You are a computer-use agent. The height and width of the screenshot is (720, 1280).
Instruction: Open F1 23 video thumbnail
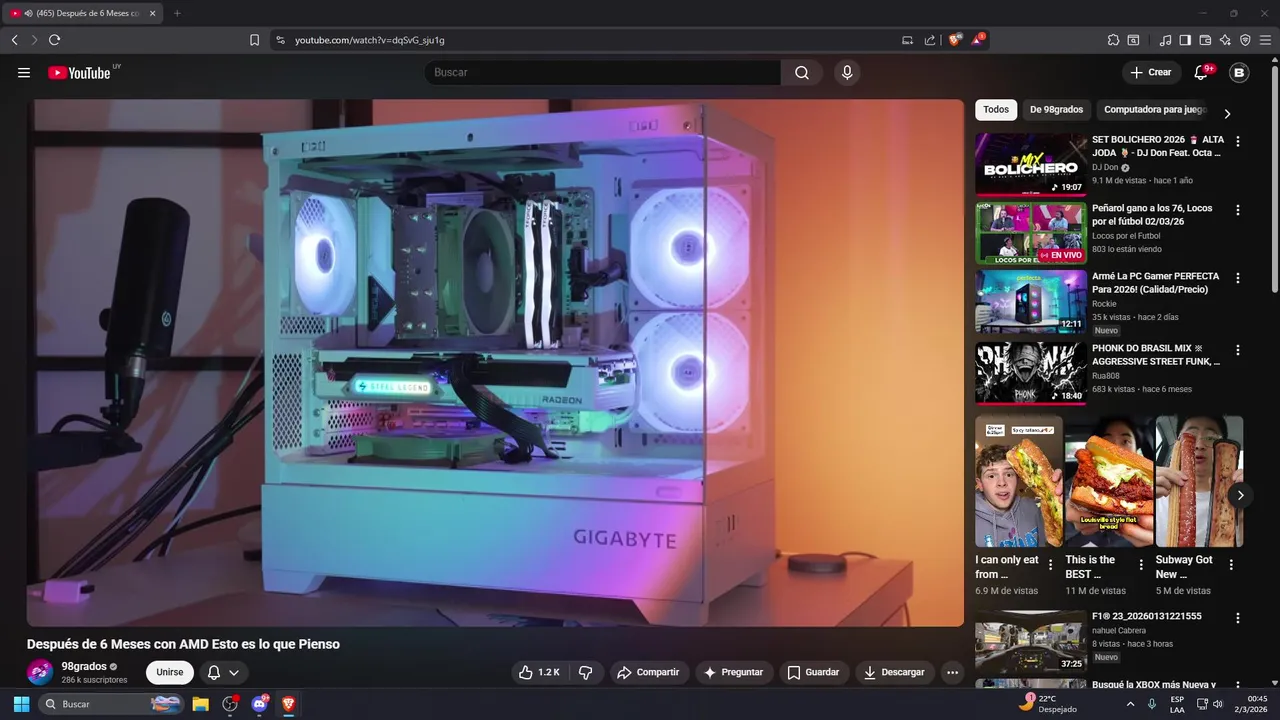1031,641
